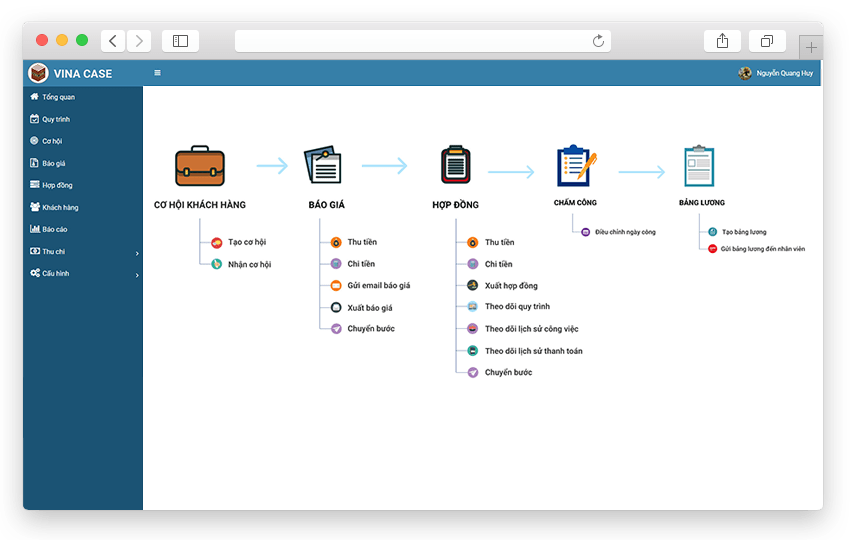858x540 pixels.
Task: Open Gửi email báo giá link
Action: [378, 286]
